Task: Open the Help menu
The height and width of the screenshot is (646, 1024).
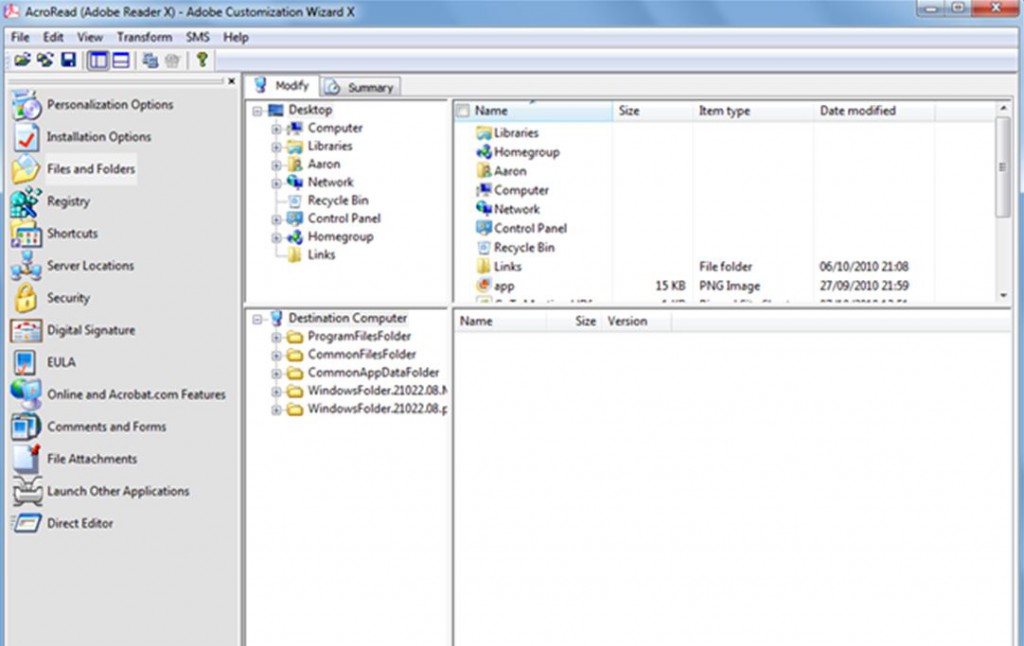Action: pos(236,37)
